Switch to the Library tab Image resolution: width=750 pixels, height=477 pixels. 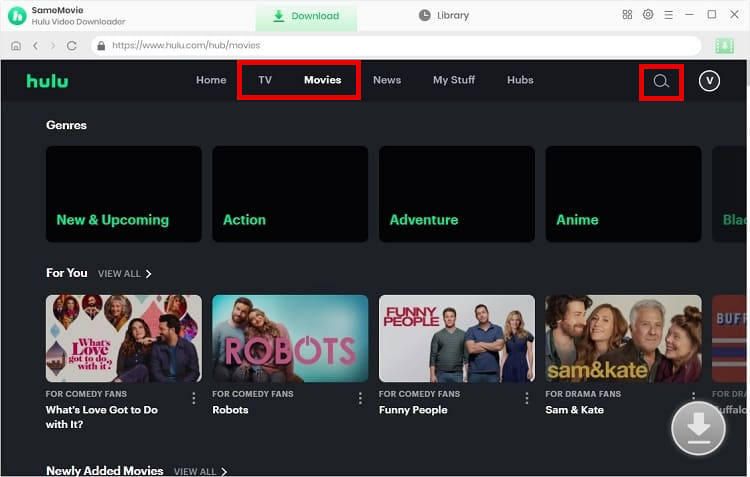coord(444,15)
